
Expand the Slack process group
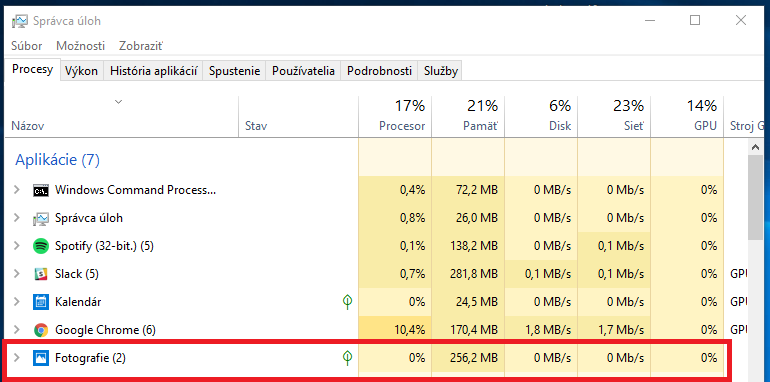point(17,274)
